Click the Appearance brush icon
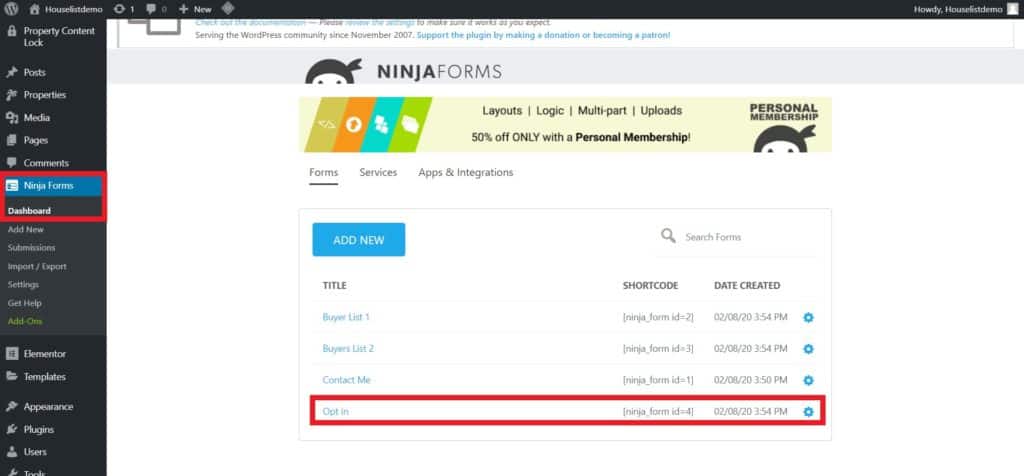This screenshot has height=476, width=1024. click(x=12, y=407)
